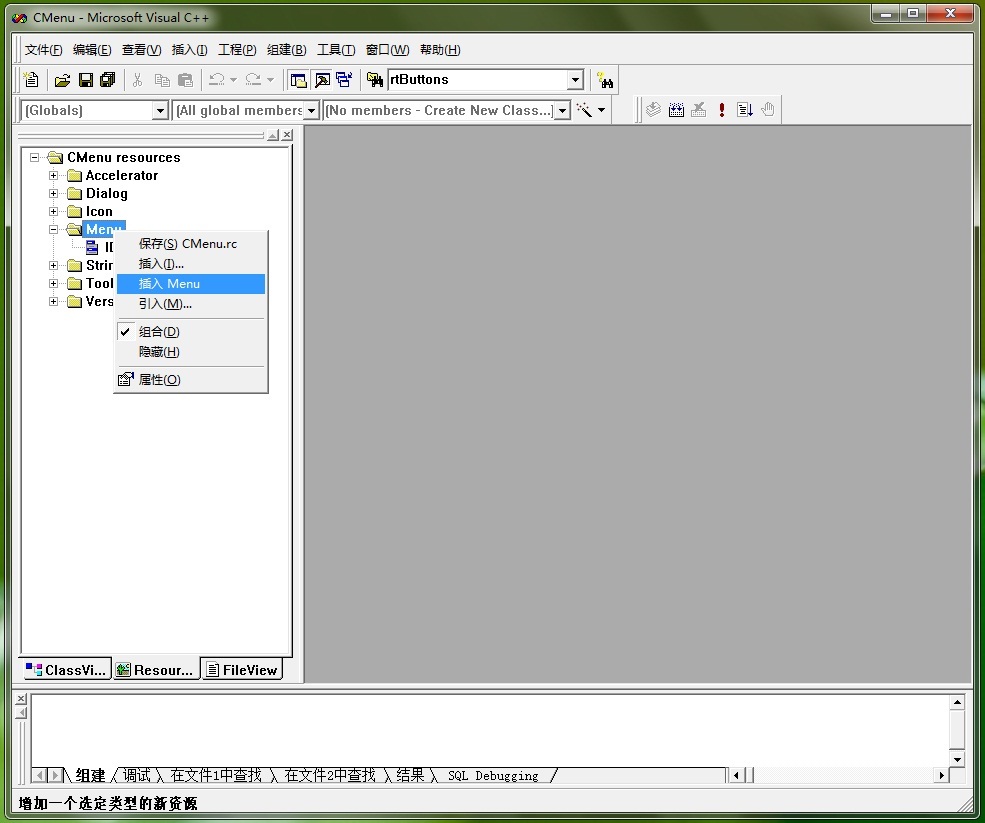Toggle the Output window toolbar button

tap(322, 80)
